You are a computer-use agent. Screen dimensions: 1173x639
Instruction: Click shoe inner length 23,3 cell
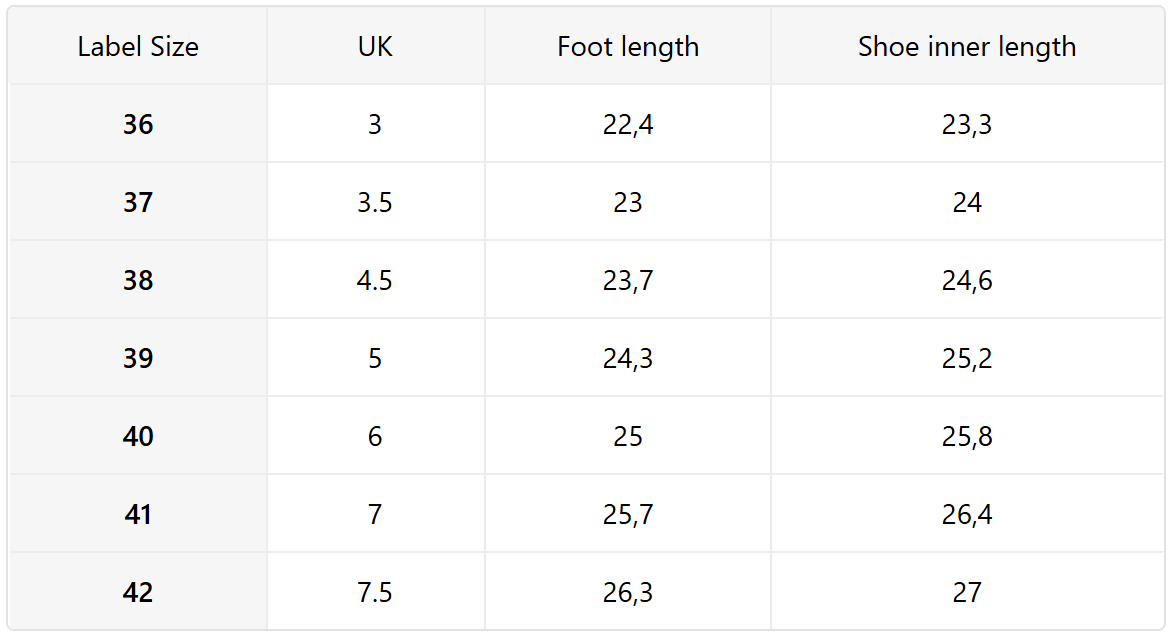tap(967, 125)
